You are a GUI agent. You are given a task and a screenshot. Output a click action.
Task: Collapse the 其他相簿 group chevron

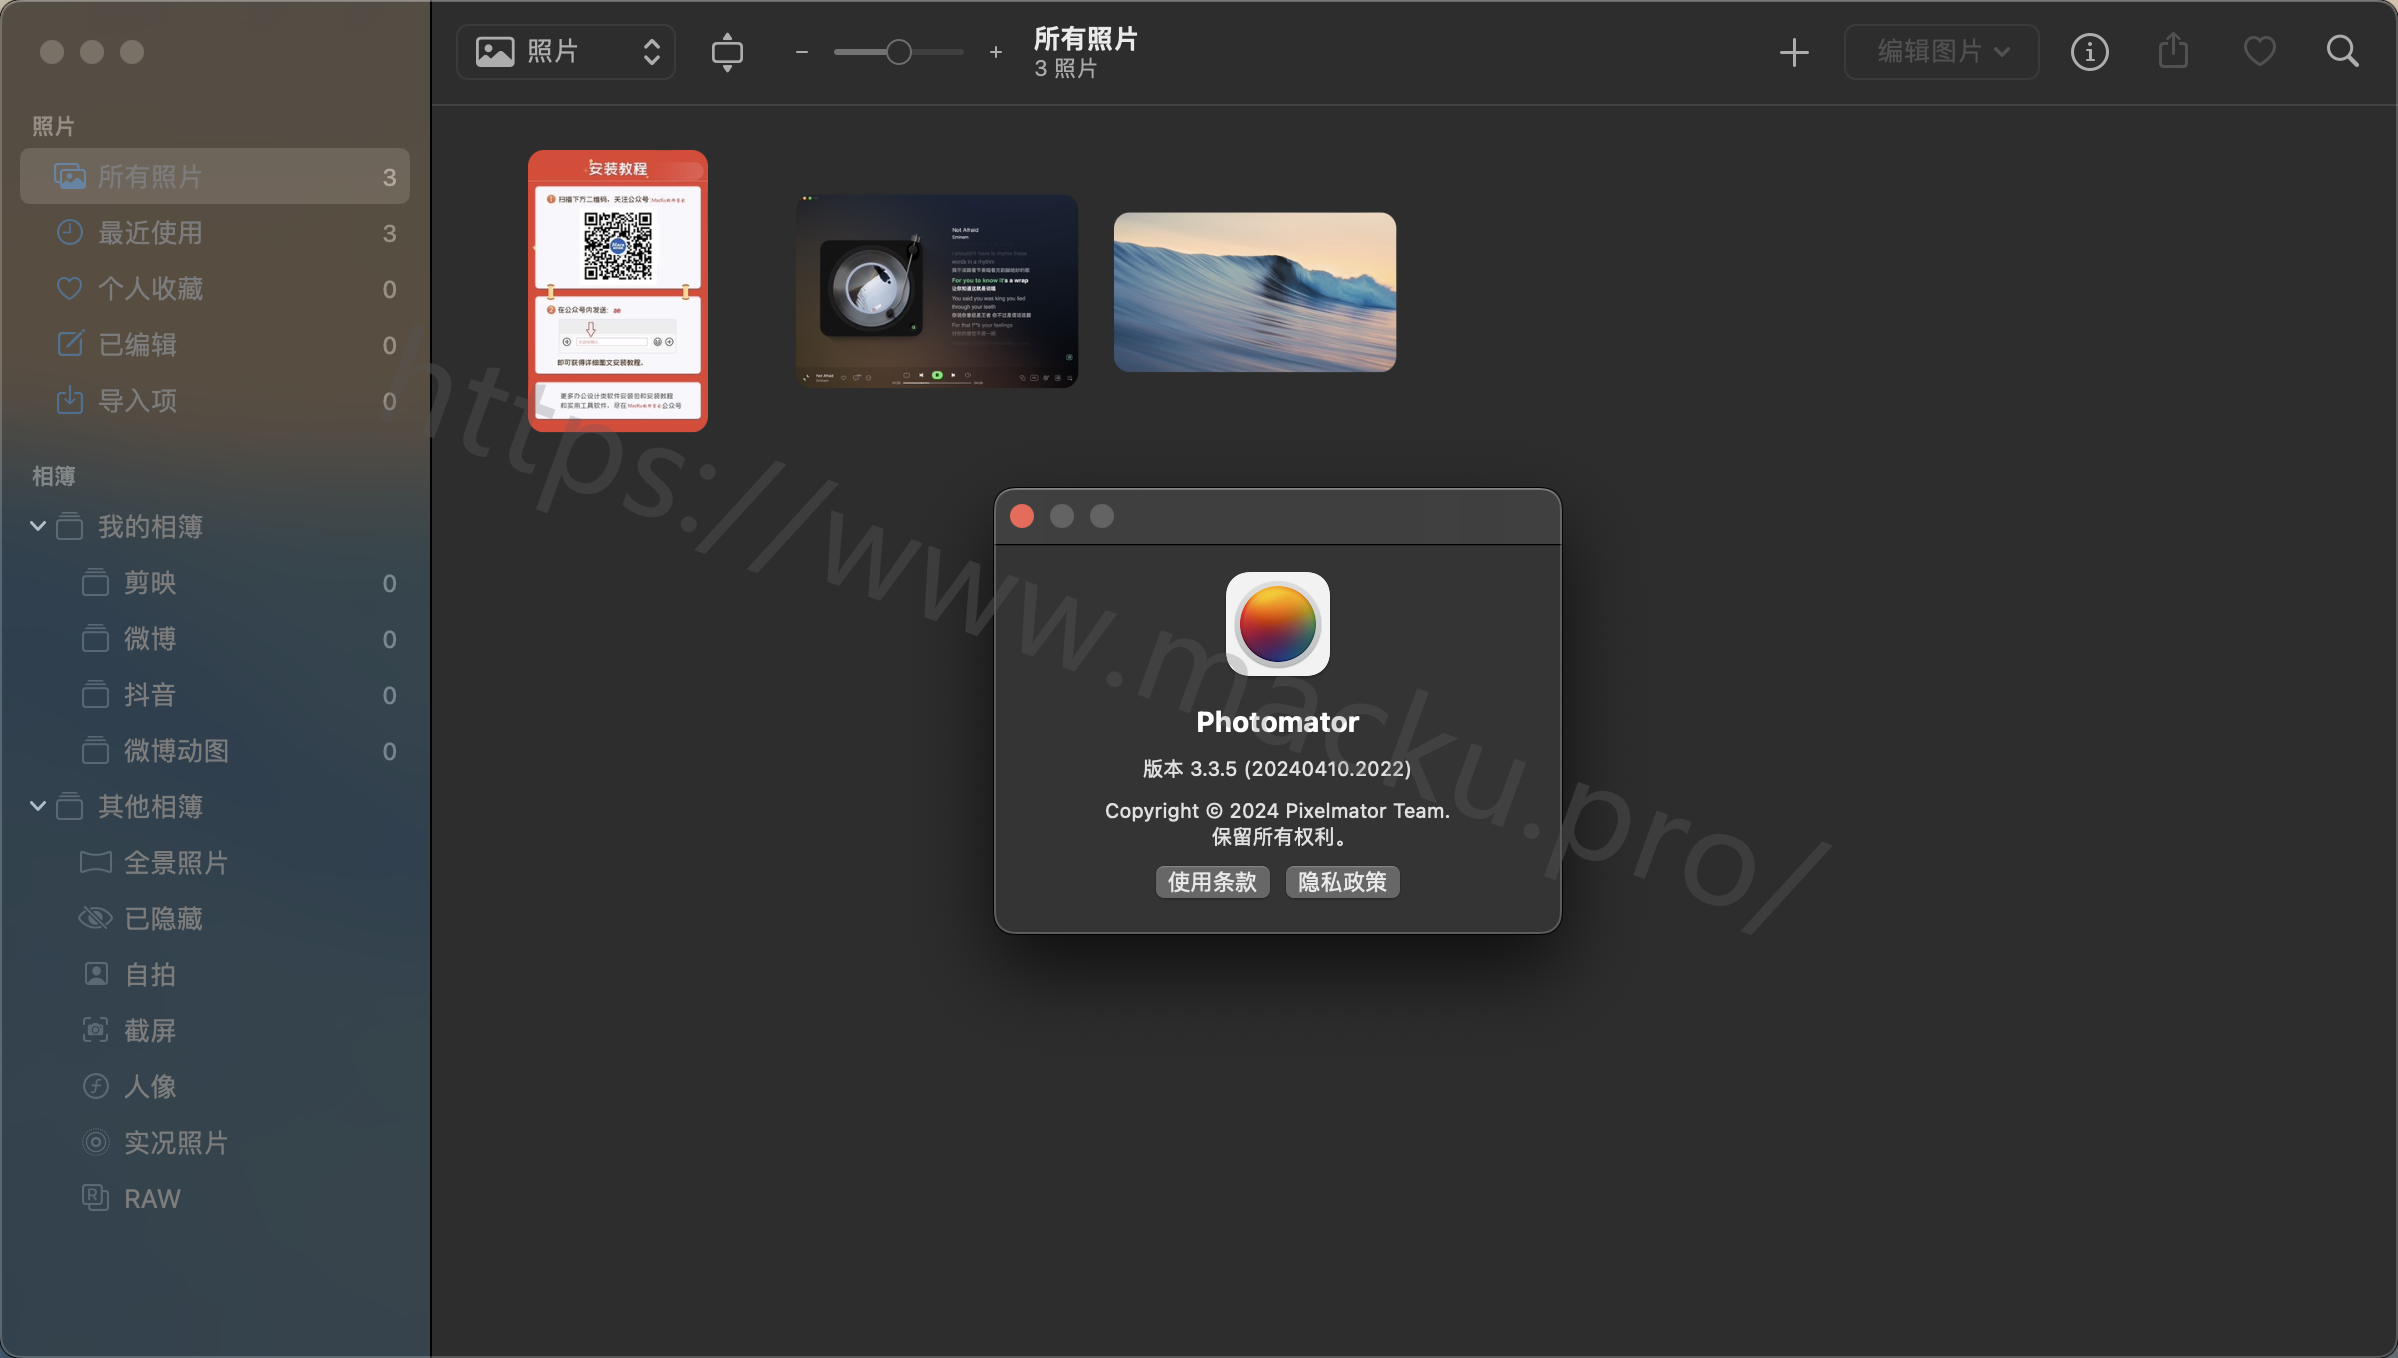(x=38, y=806)
